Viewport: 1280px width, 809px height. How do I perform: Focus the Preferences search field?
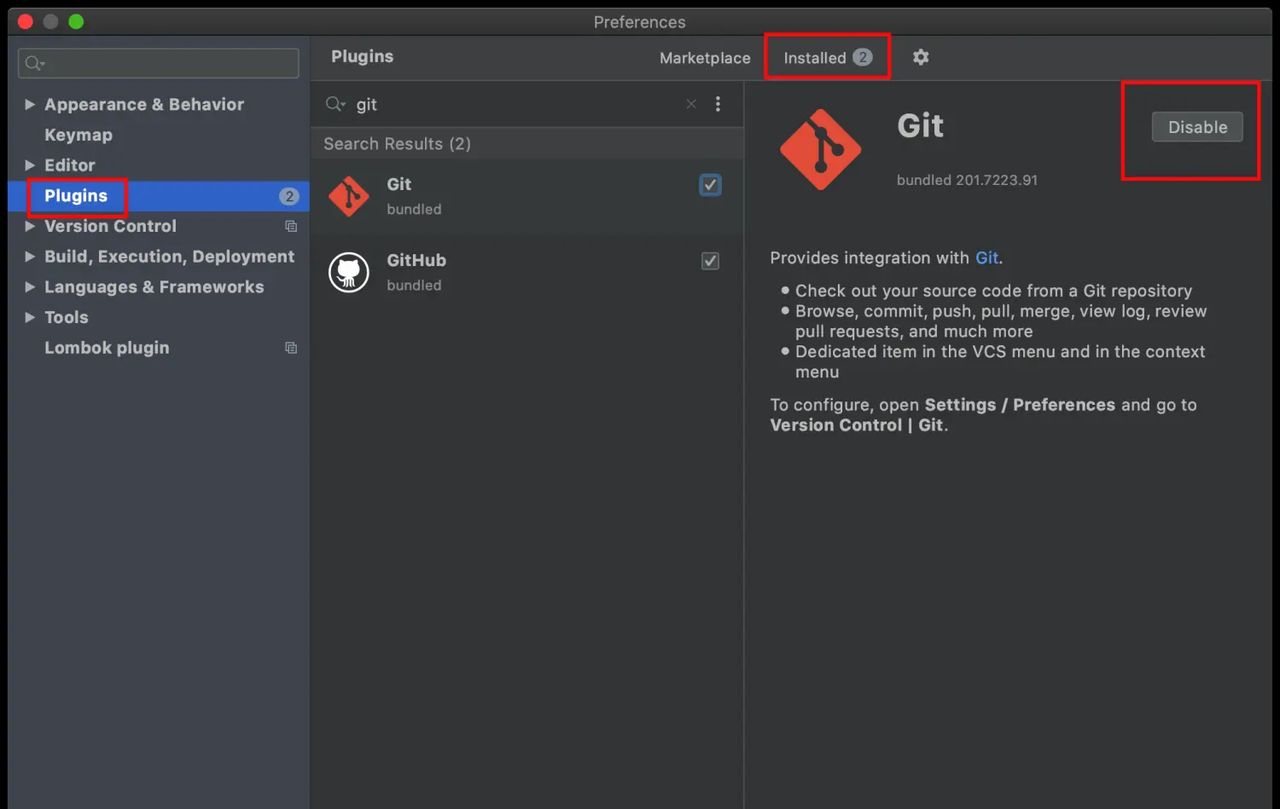[158, 63]
